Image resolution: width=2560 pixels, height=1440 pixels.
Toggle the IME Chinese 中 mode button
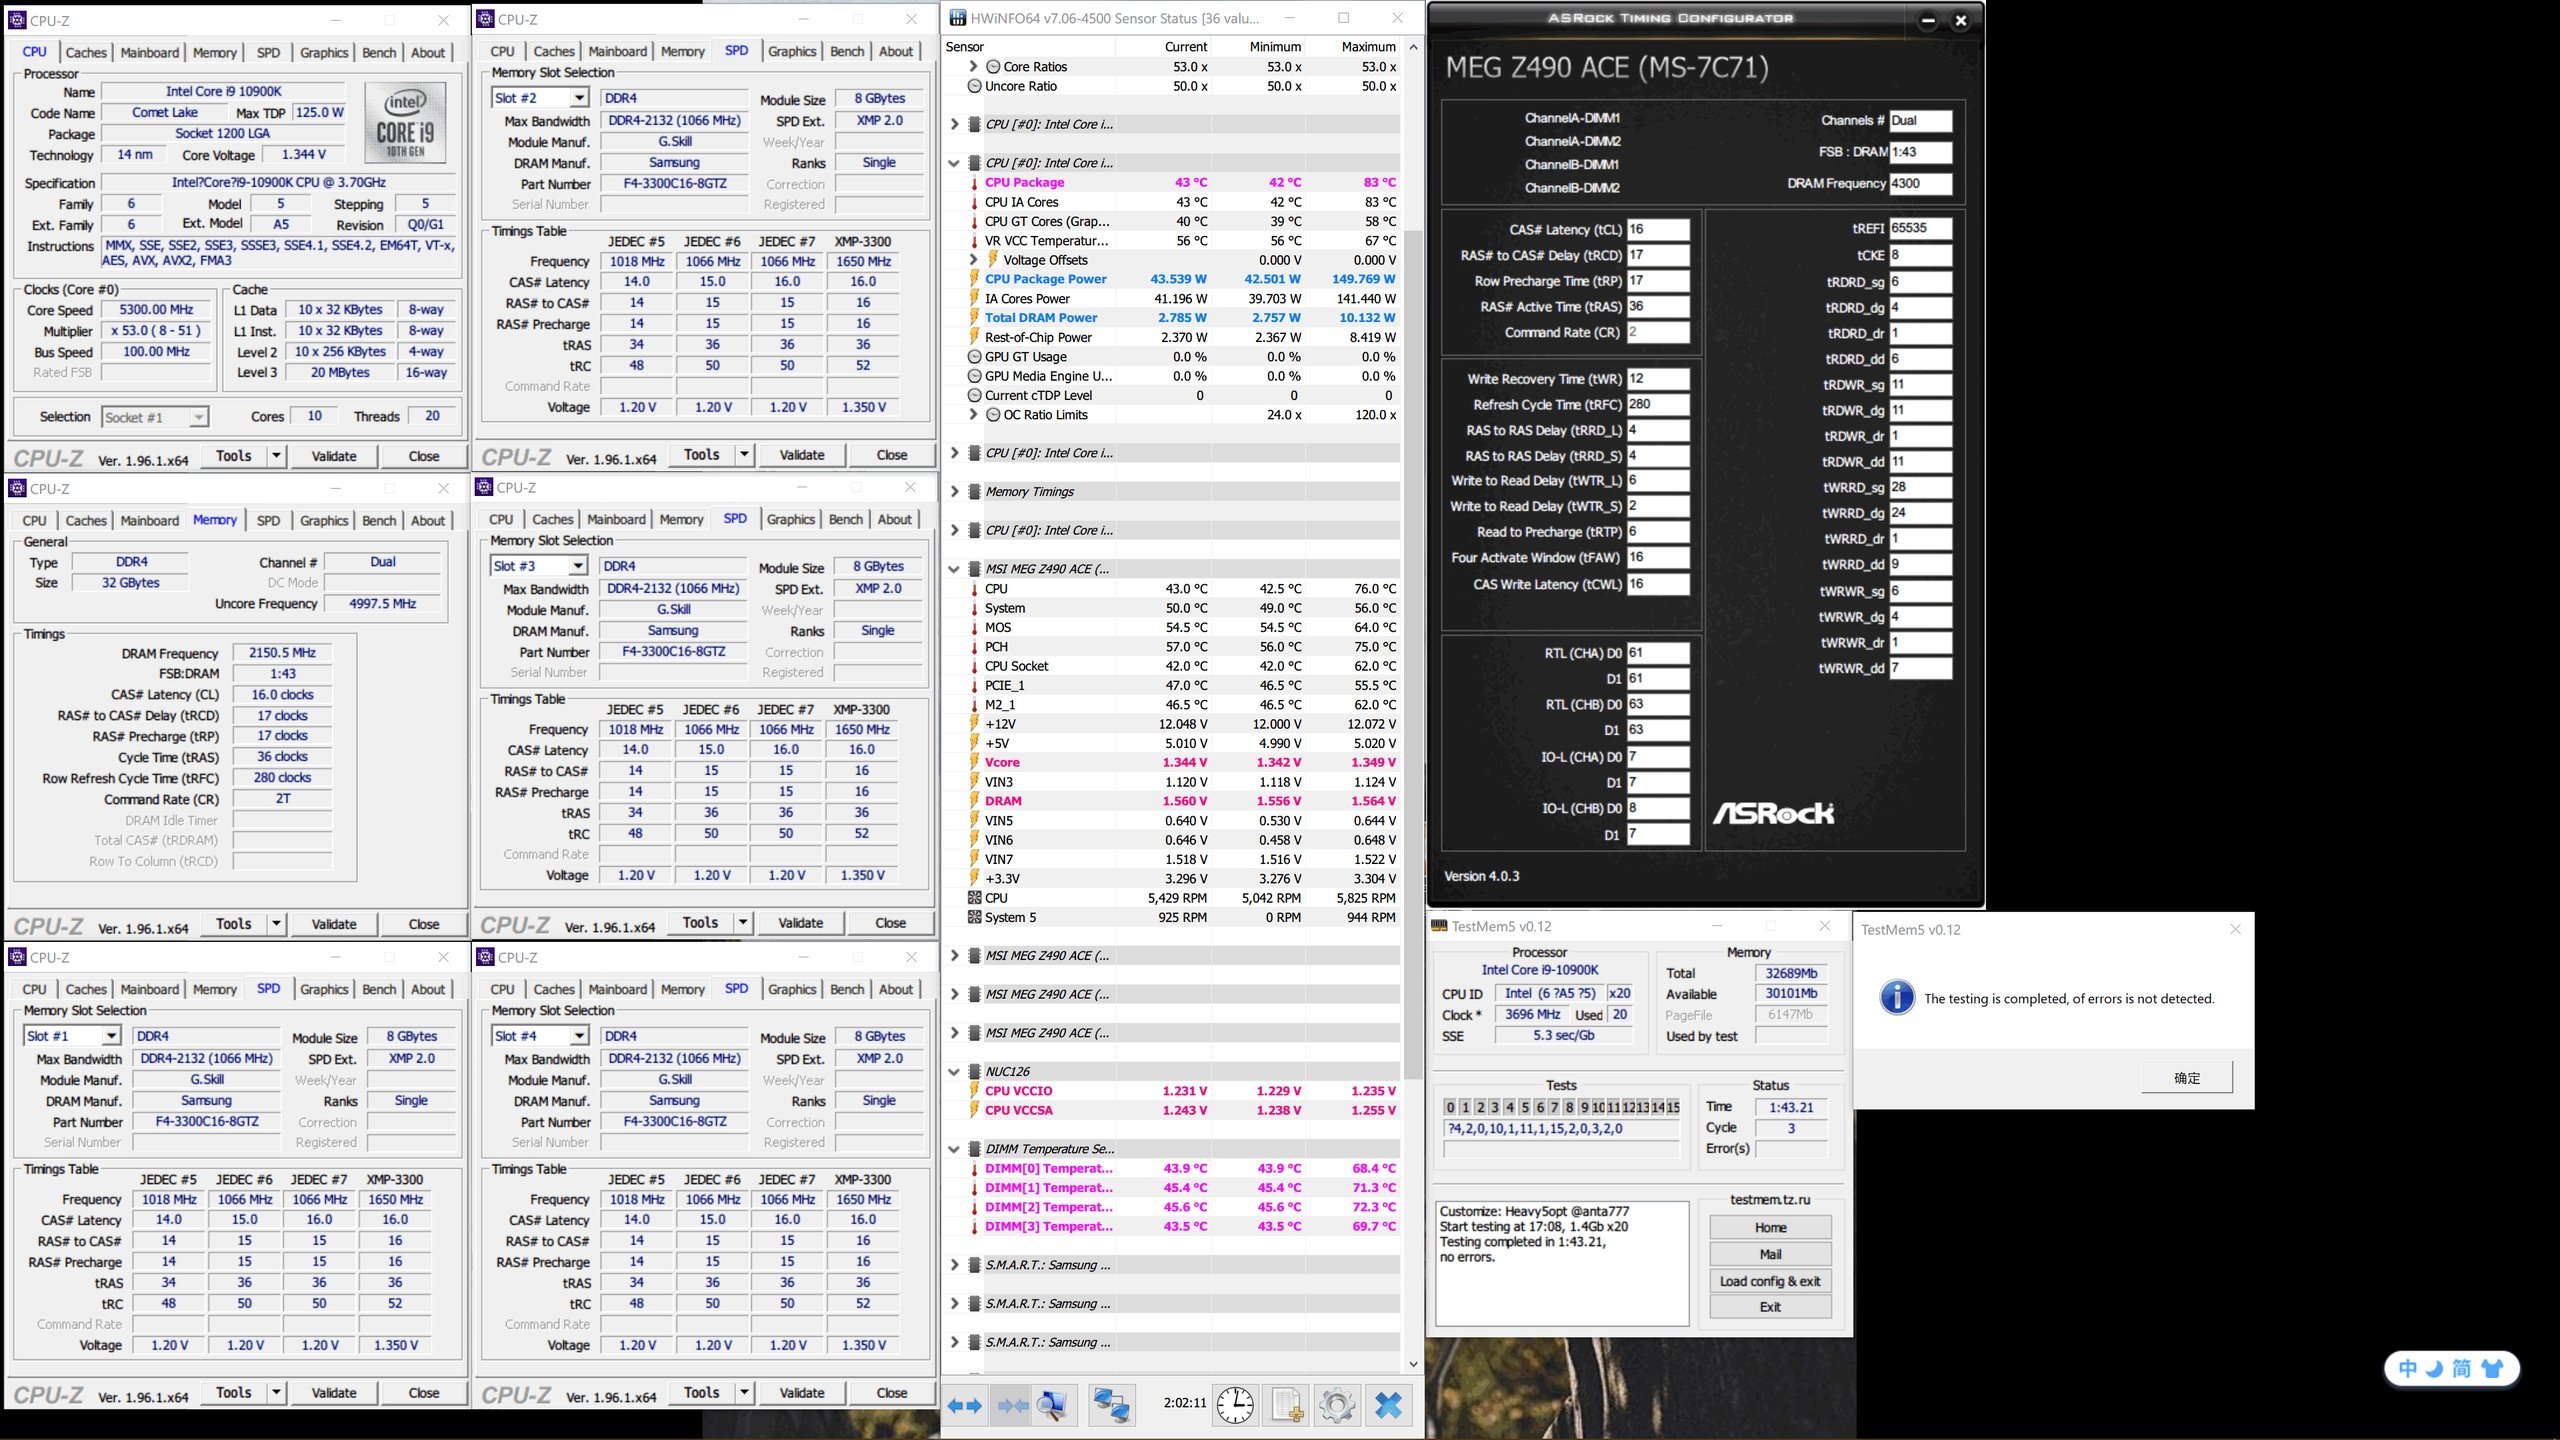click(2408, 1368)
